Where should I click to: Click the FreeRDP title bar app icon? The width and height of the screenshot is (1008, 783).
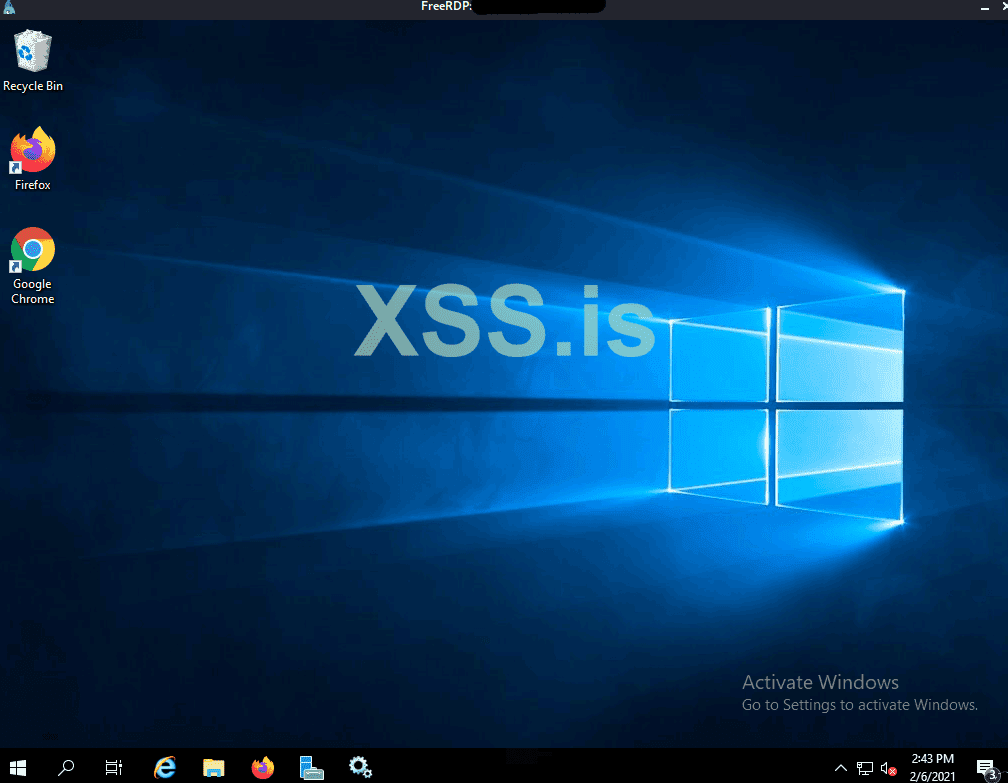[x=9, y=7]
